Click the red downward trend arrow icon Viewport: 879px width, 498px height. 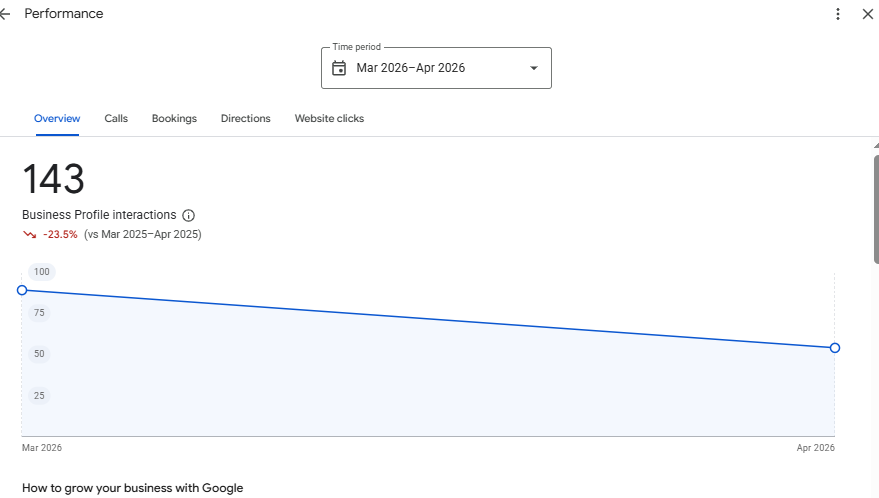pos(30,234)
